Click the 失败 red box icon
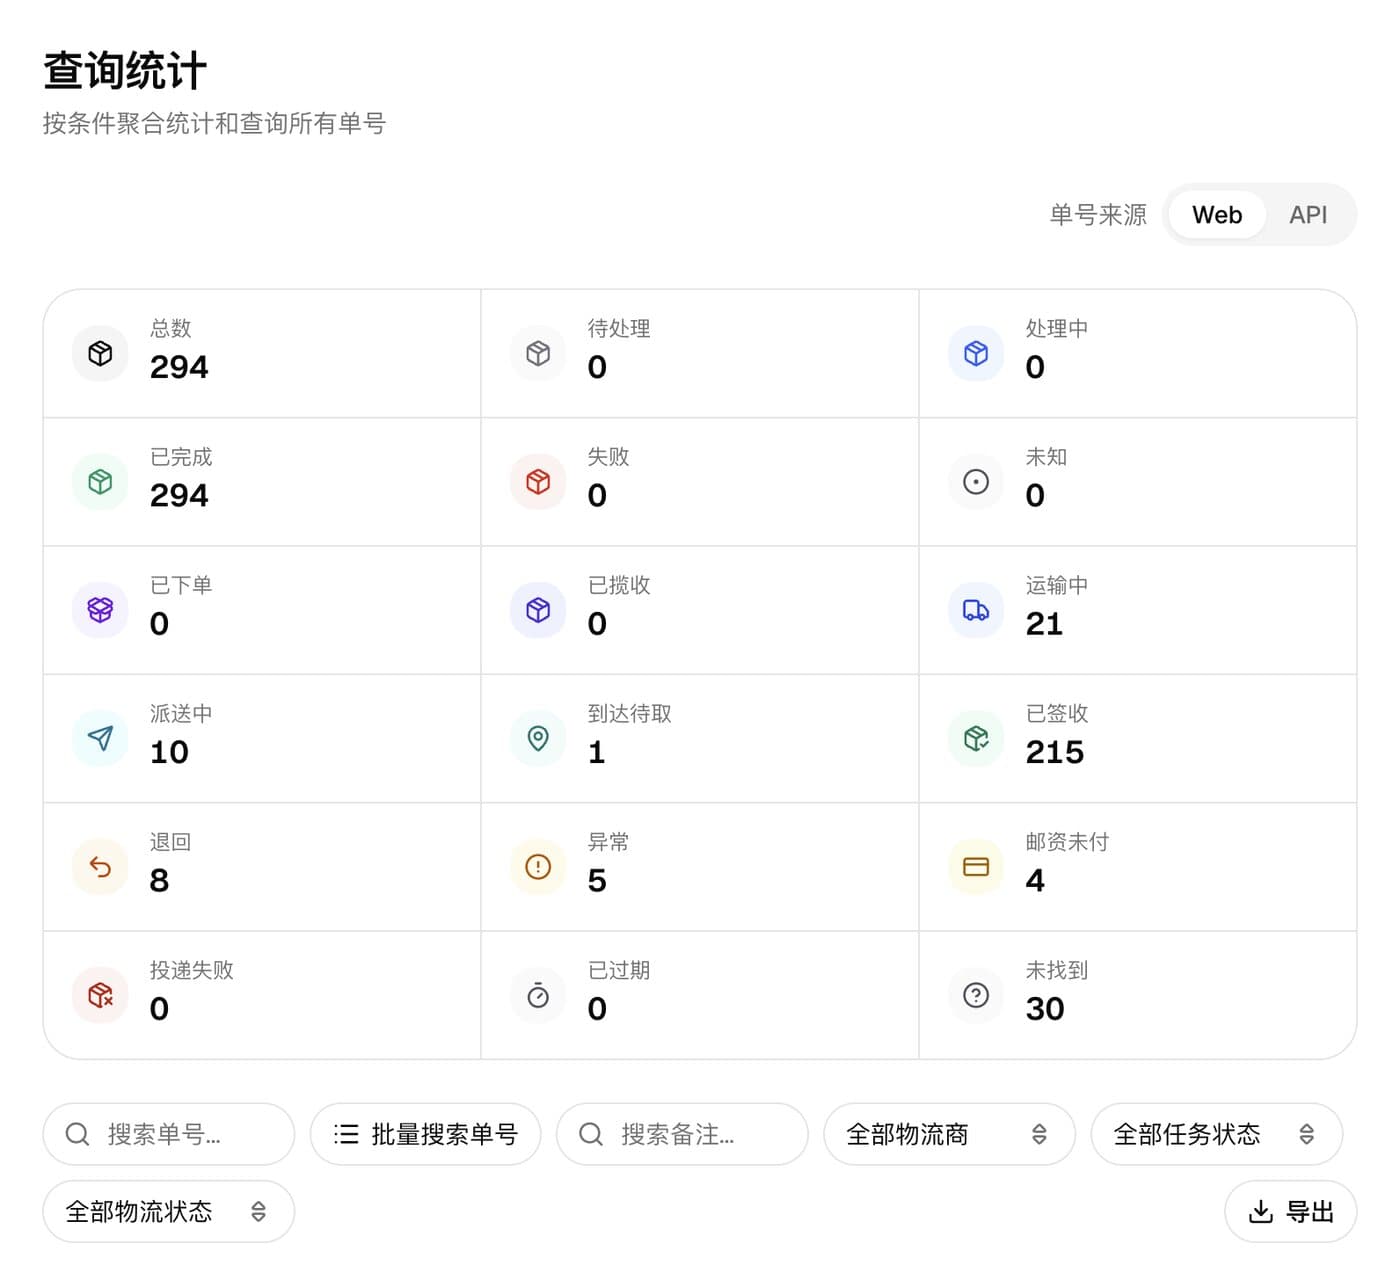 (x=538, y=482)
